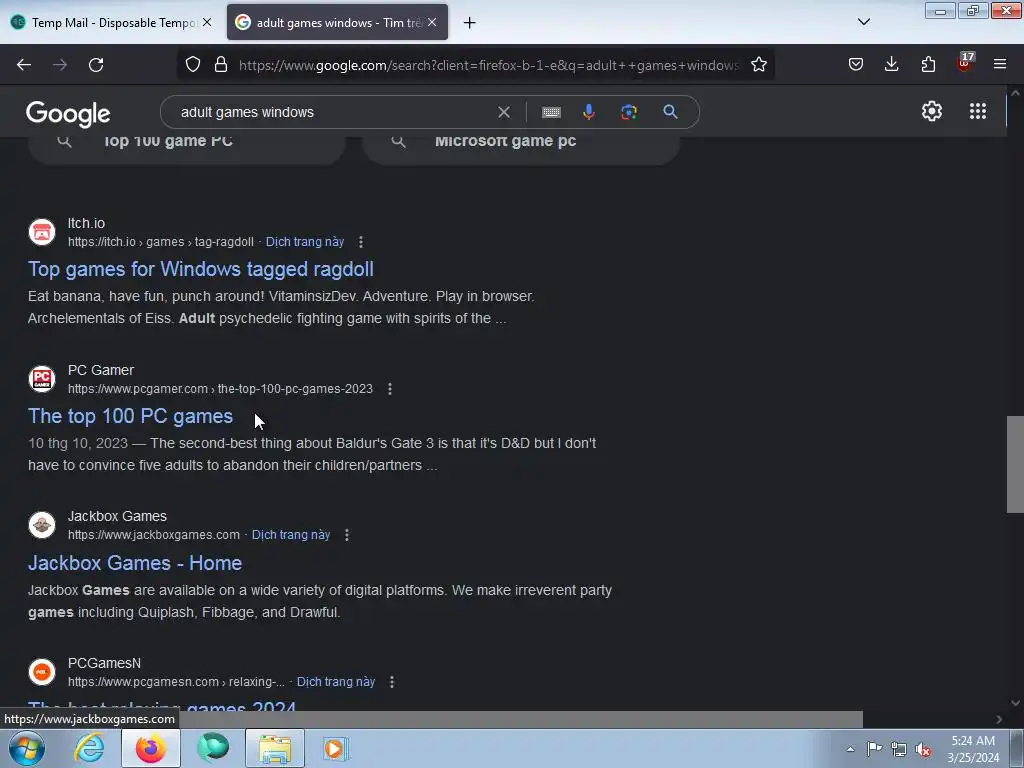This screenshot has height=768, width=1024.
Task: Open Jackbox Games - Home link
Action: click(135, 563)
